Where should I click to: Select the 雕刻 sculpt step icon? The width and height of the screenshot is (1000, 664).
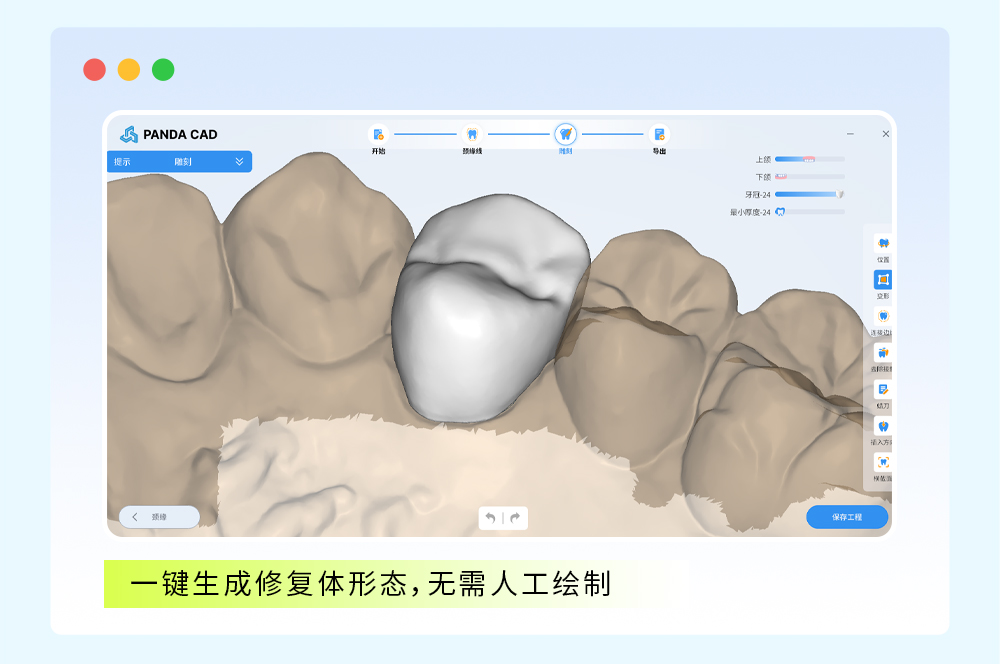pyautogui.click(x=566, y=135)
